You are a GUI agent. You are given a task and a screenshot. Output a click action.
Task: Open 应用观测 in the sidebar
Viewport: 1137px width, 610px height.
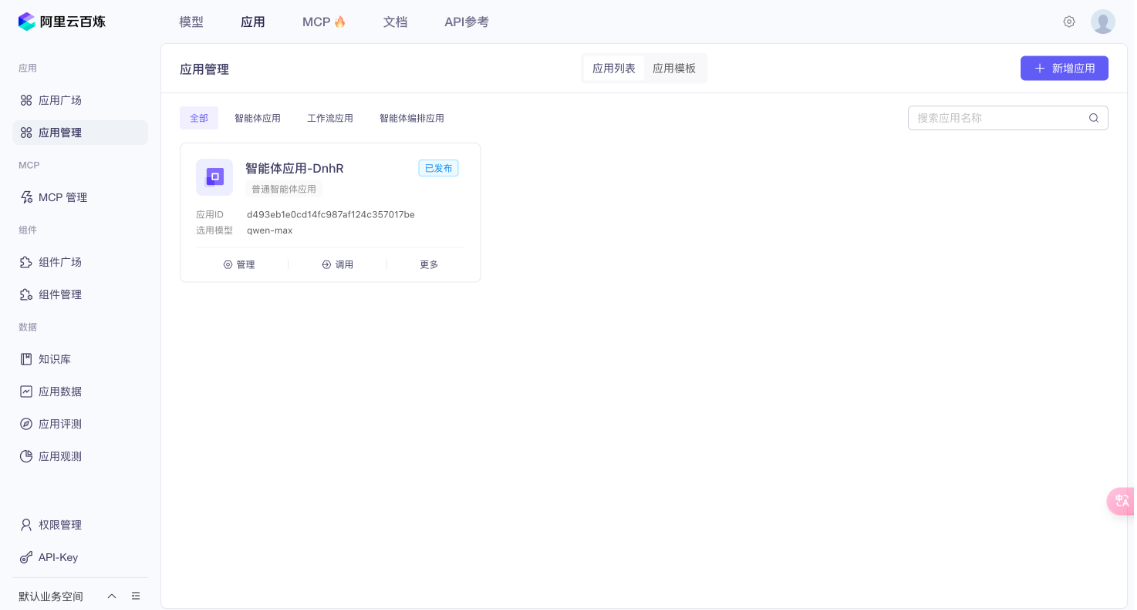pos(59,456)
